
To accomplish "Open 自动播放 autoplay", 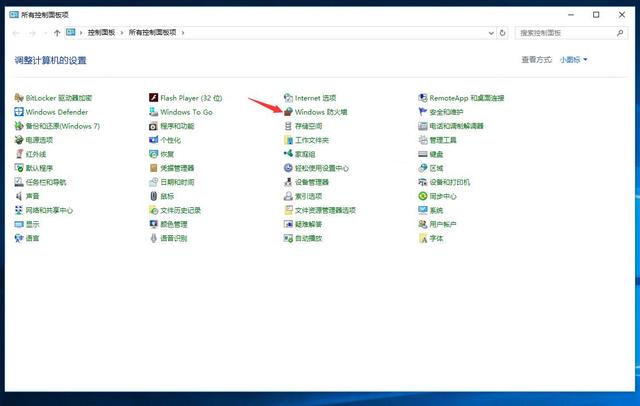I will pyautogui.click(x=303, y=238).
